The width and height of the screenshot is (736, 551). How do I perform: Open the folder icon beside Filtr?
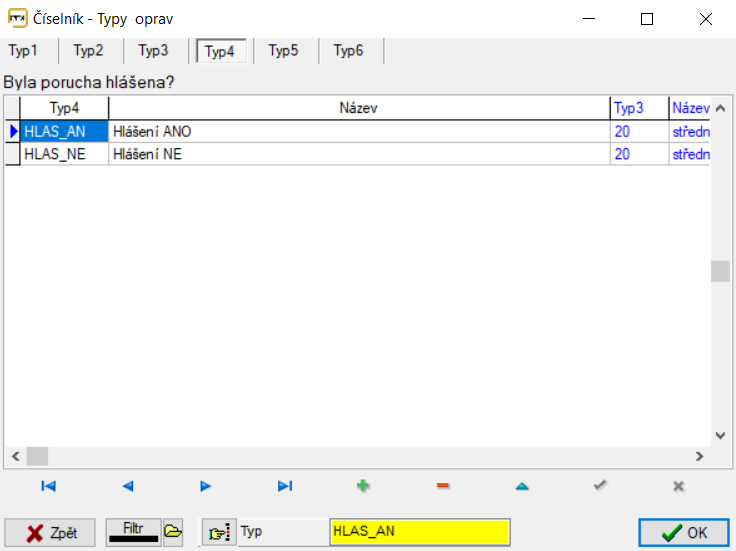pyautogui.click(x=173, y=532)
